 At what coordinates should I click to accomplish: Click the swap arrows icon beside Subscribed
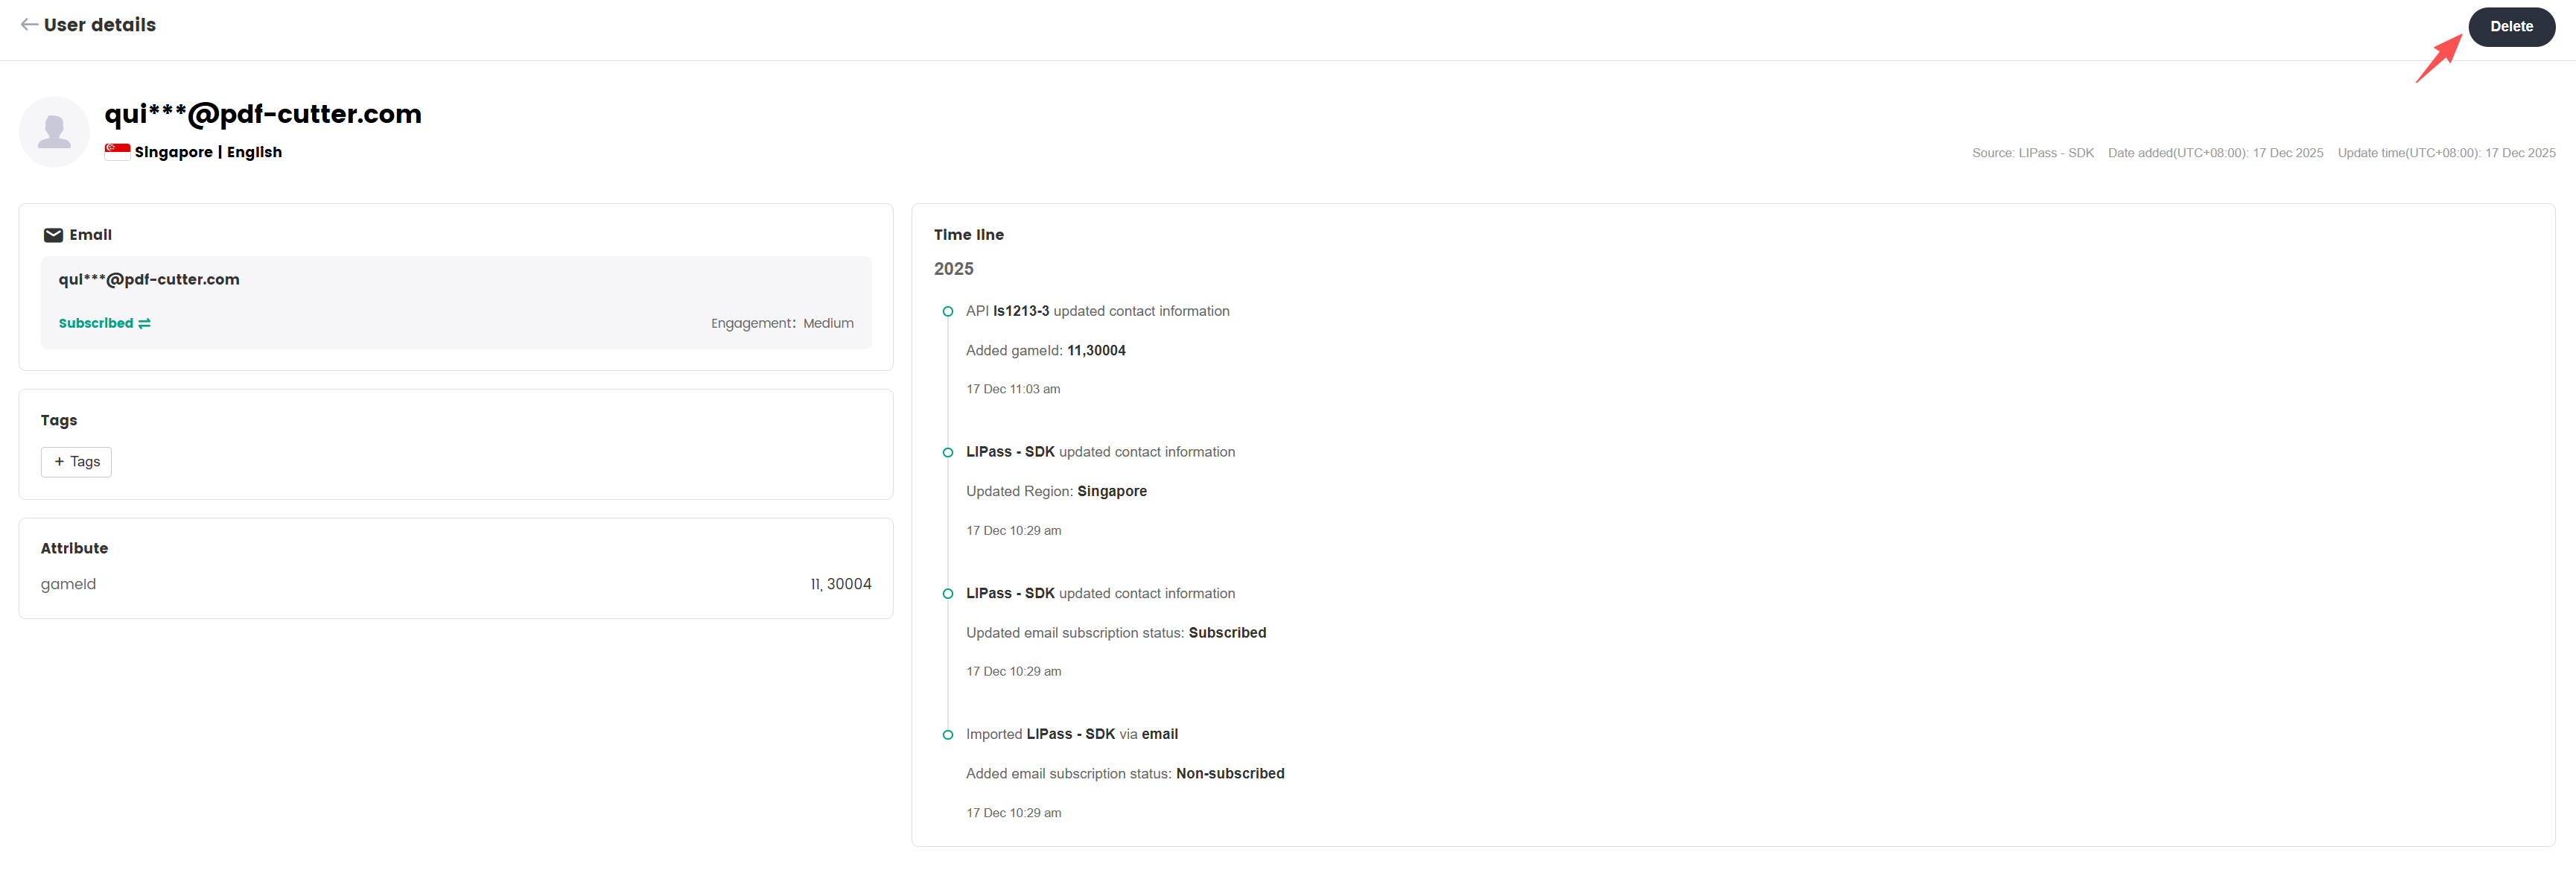(x=145, y=324)
